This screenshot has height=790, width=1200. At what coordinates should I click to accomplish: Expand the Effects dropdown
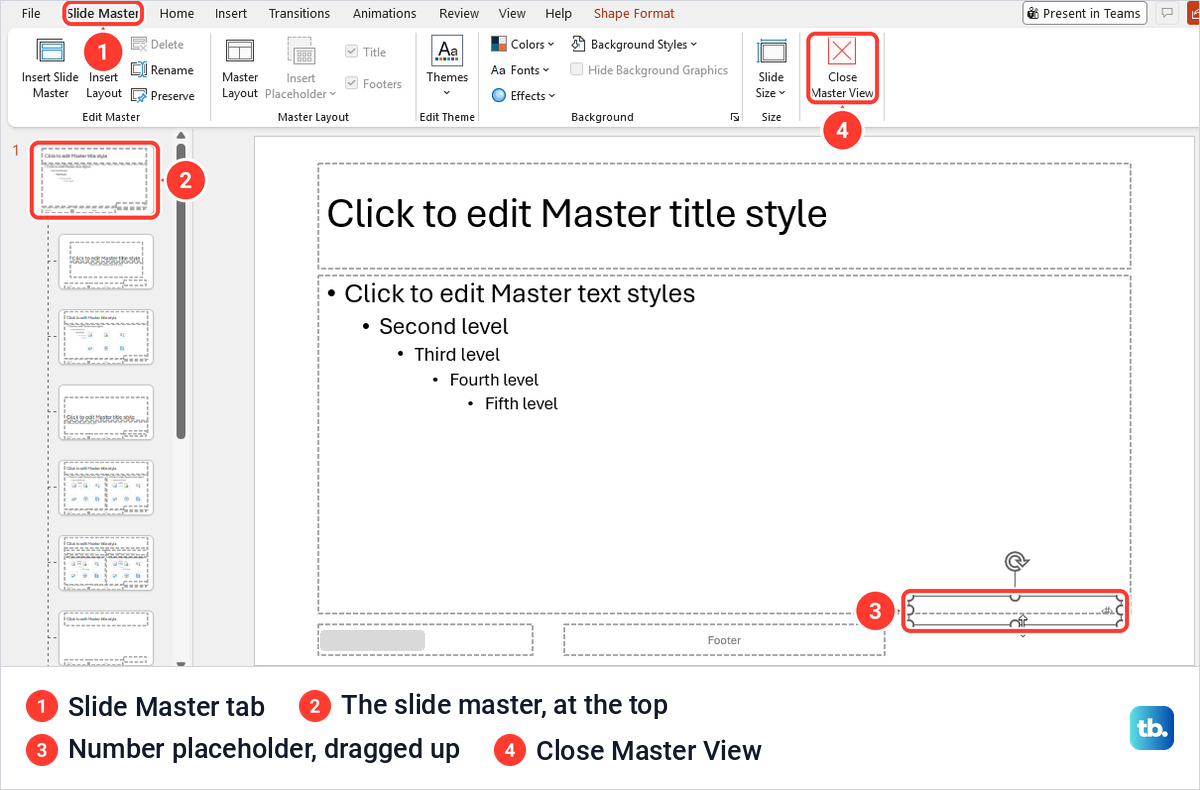click(x=524, y=96)
